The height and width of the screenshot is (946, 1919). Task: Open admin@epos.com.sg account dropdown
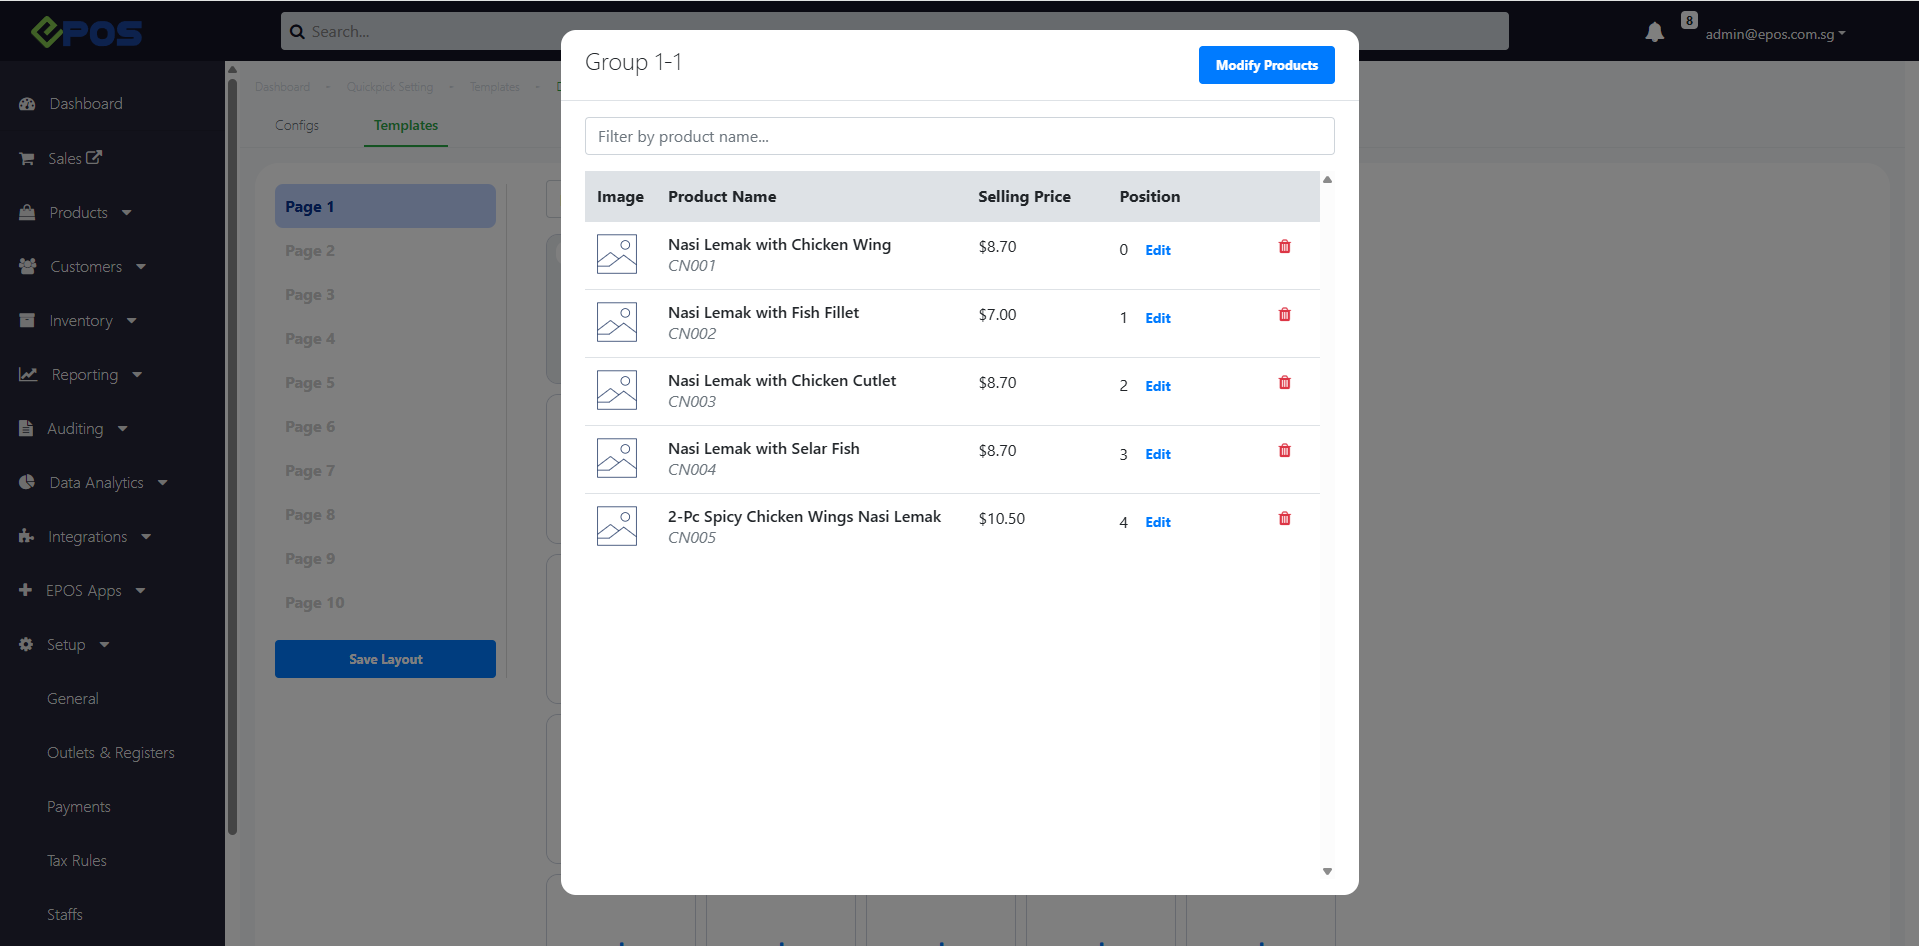coord(1775,34)
